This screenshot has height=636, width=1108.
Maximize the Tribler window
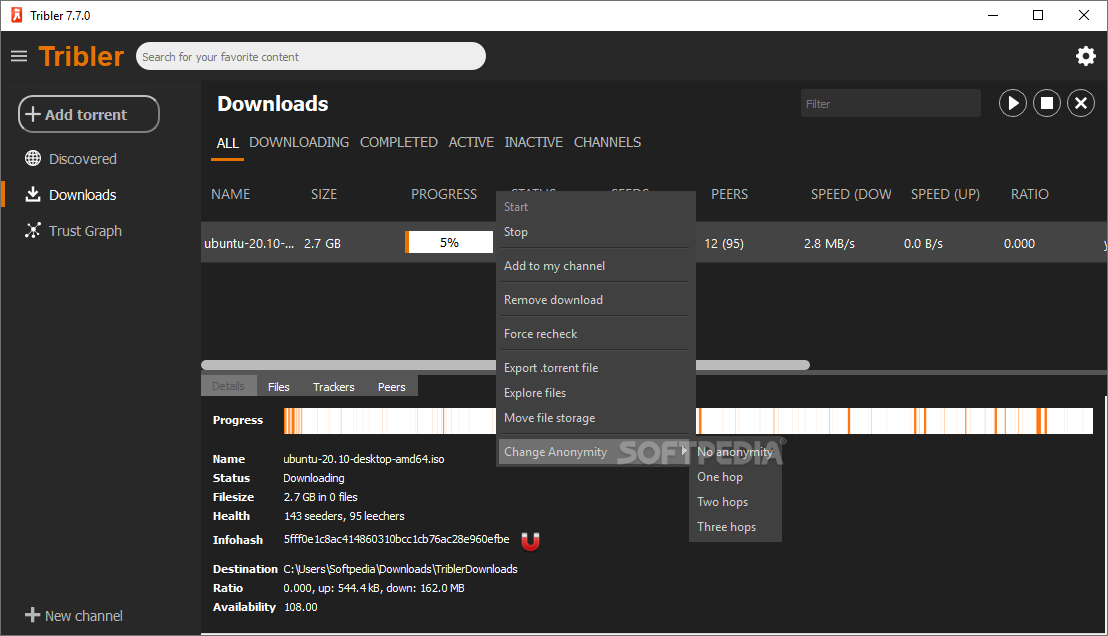tap(1038, 15)
